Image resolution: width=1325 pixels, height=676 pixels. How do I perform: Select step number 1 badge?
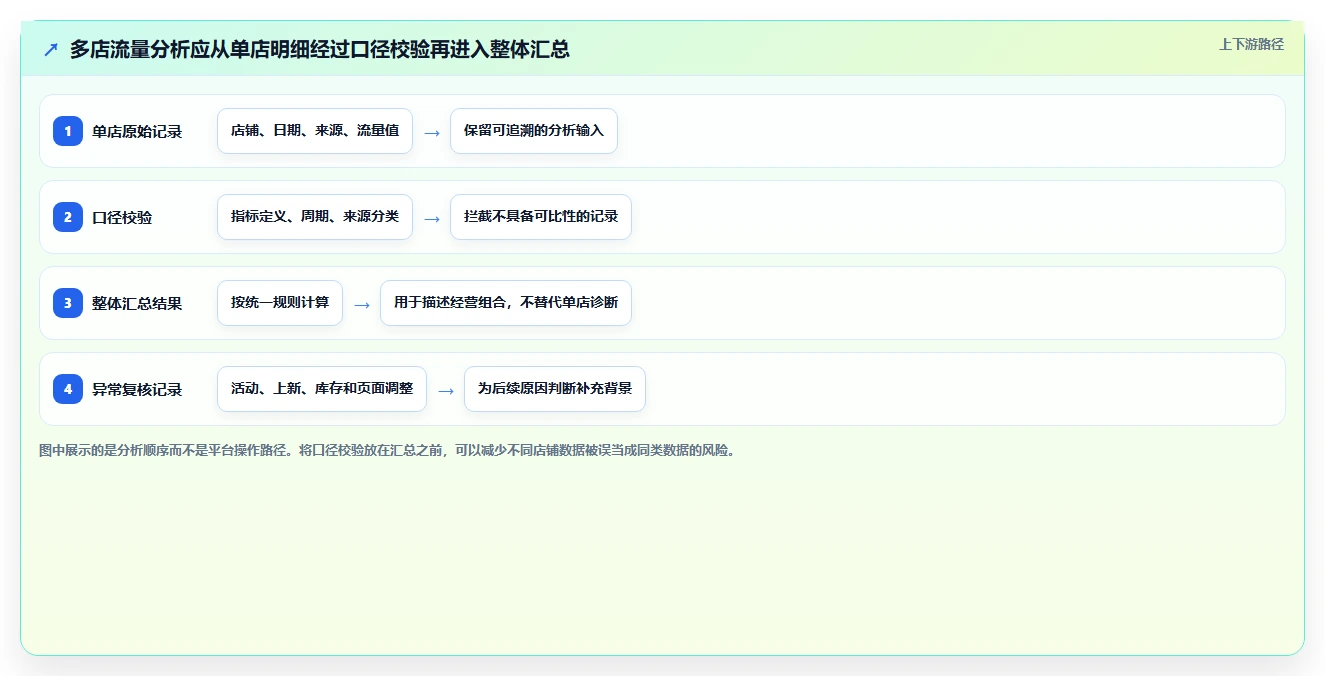click(68, 131)
